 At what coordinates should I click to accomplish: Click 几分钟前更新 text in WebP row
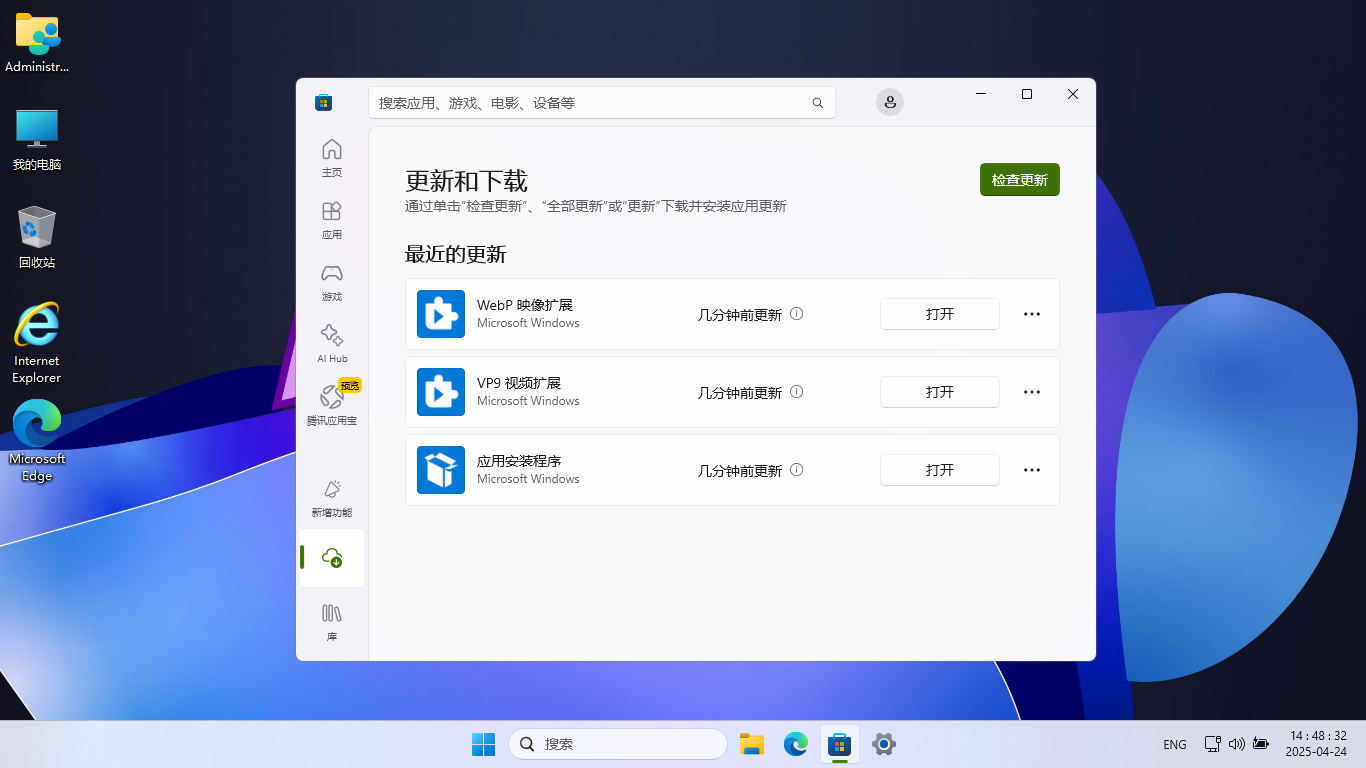click(740, 314)
